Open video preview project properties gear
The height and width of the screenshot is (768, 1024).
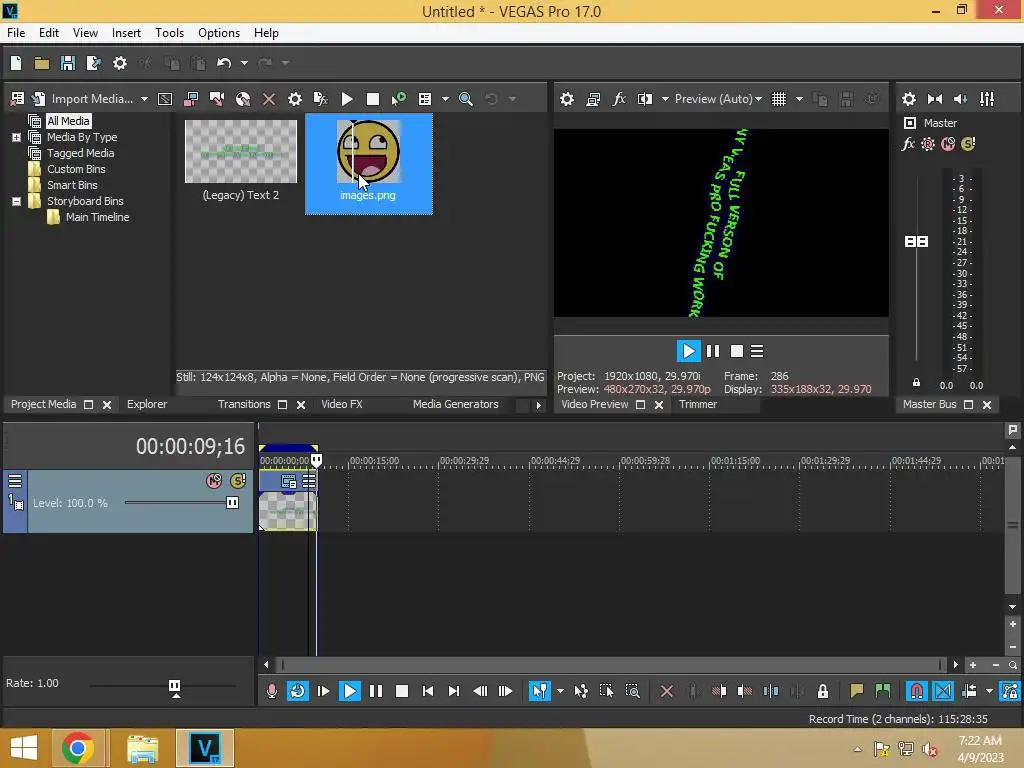(567, 99)
